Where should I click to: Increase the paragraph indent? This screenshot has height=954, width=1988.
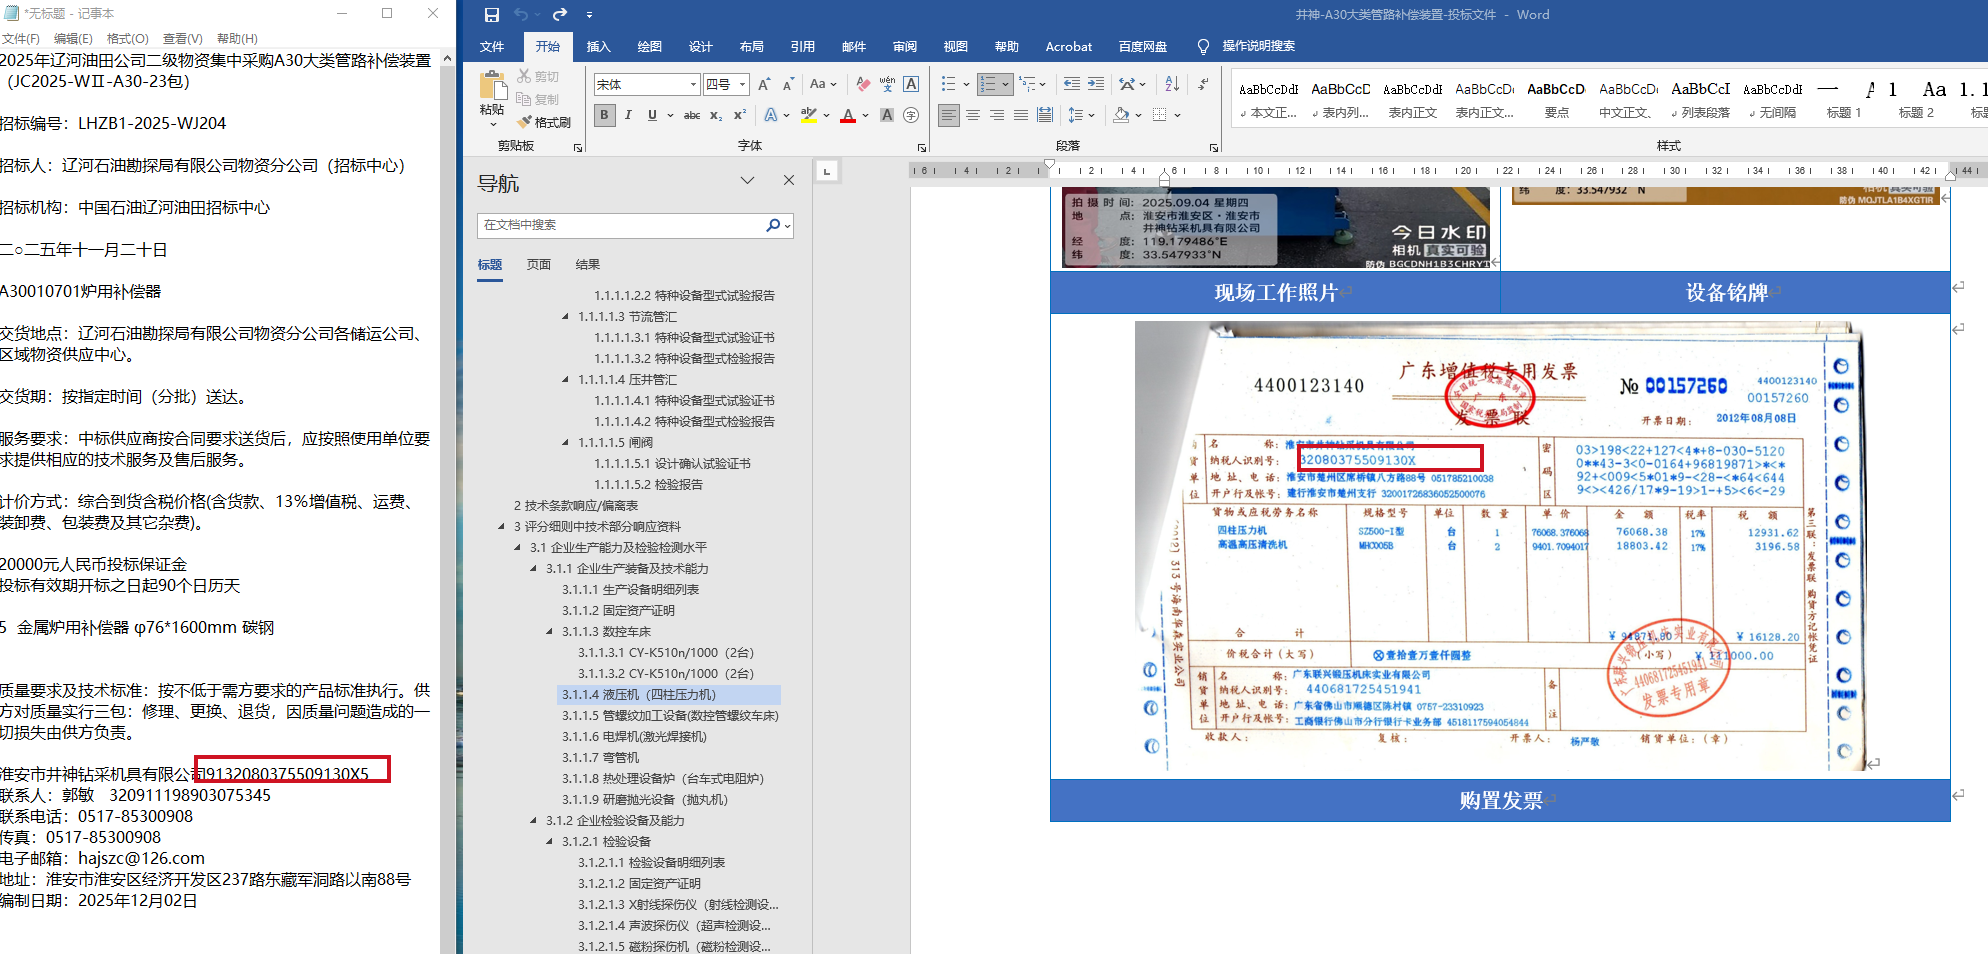point(1096,85)
